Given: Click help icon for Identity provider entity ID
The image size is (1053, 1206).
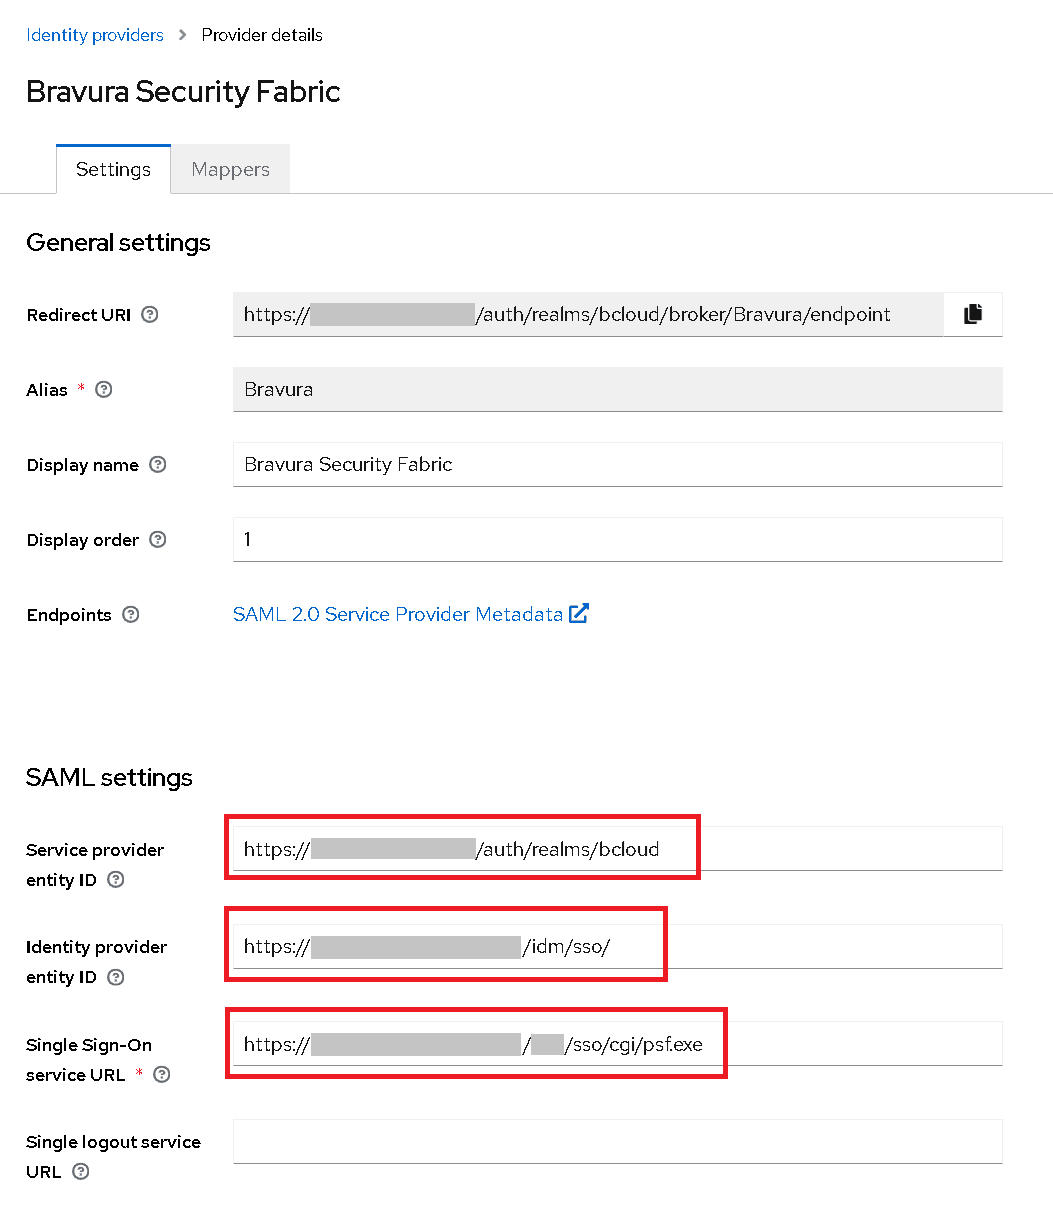Looking at the screenshot, I should pos(116,977).
